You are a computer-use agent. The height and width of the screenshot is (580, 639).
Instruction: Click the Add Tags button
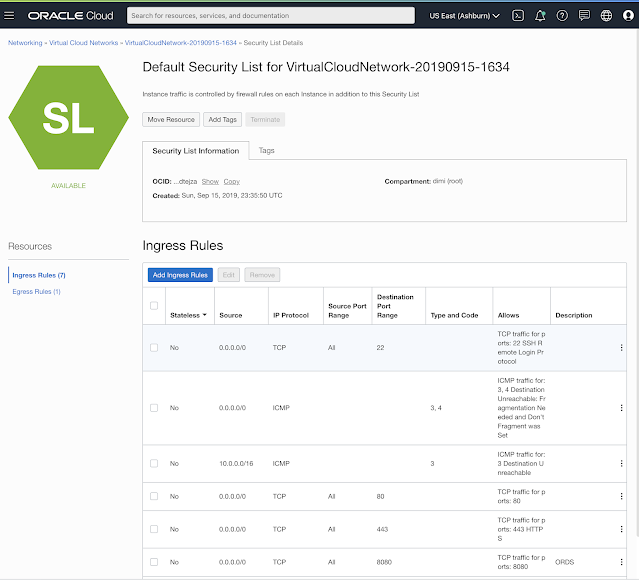pos(223,119)
